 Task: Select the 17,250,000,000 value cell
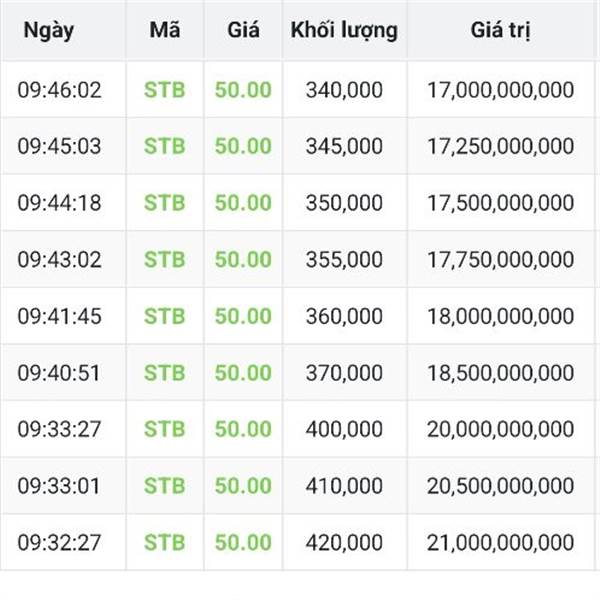coord(500,146)
